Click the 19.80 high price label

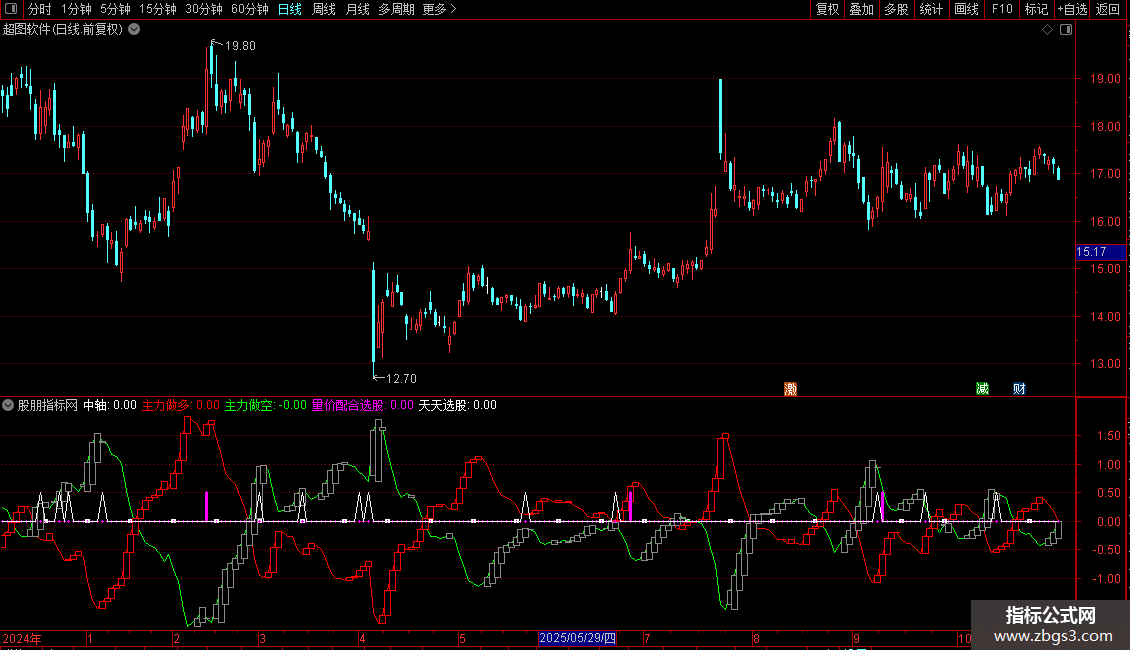[240, 46]
